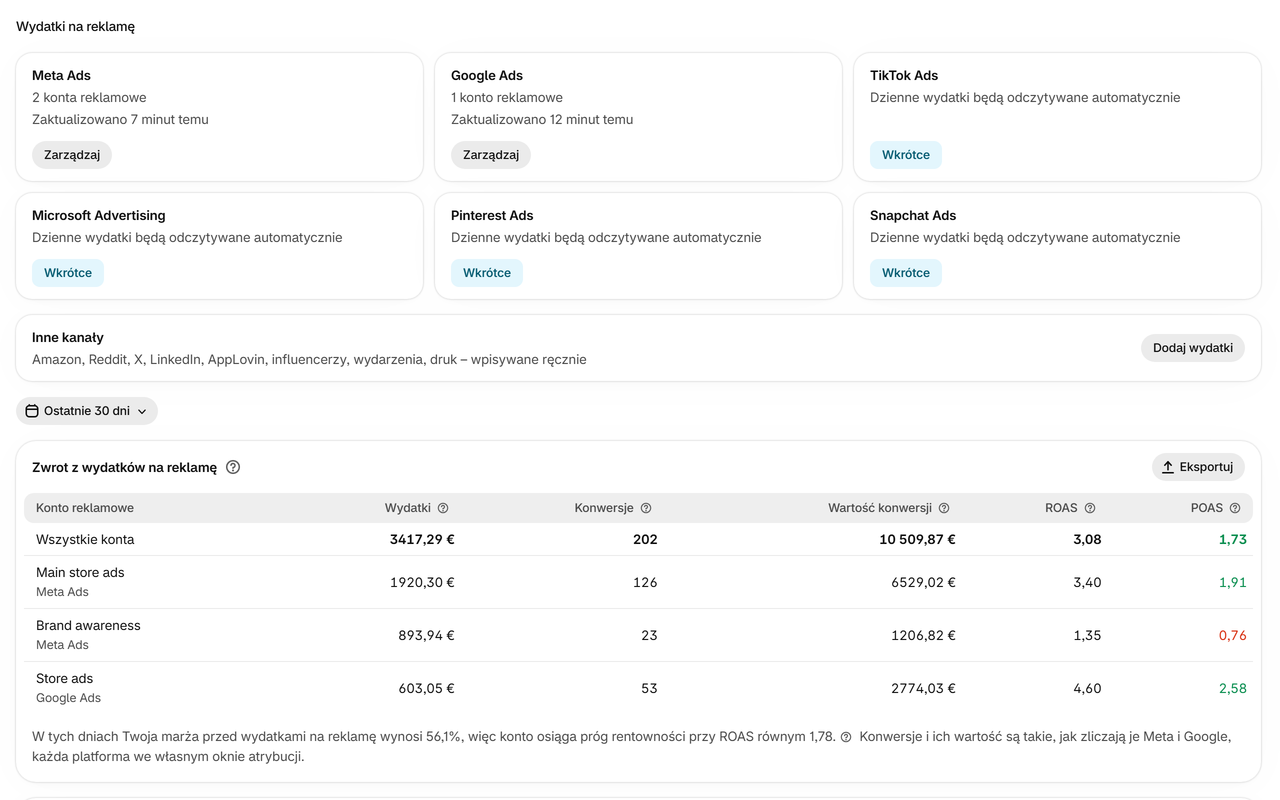Screen dimensions: 1280x800
Task: Click the 'Main store ads' account name
Action: (80, 572)
